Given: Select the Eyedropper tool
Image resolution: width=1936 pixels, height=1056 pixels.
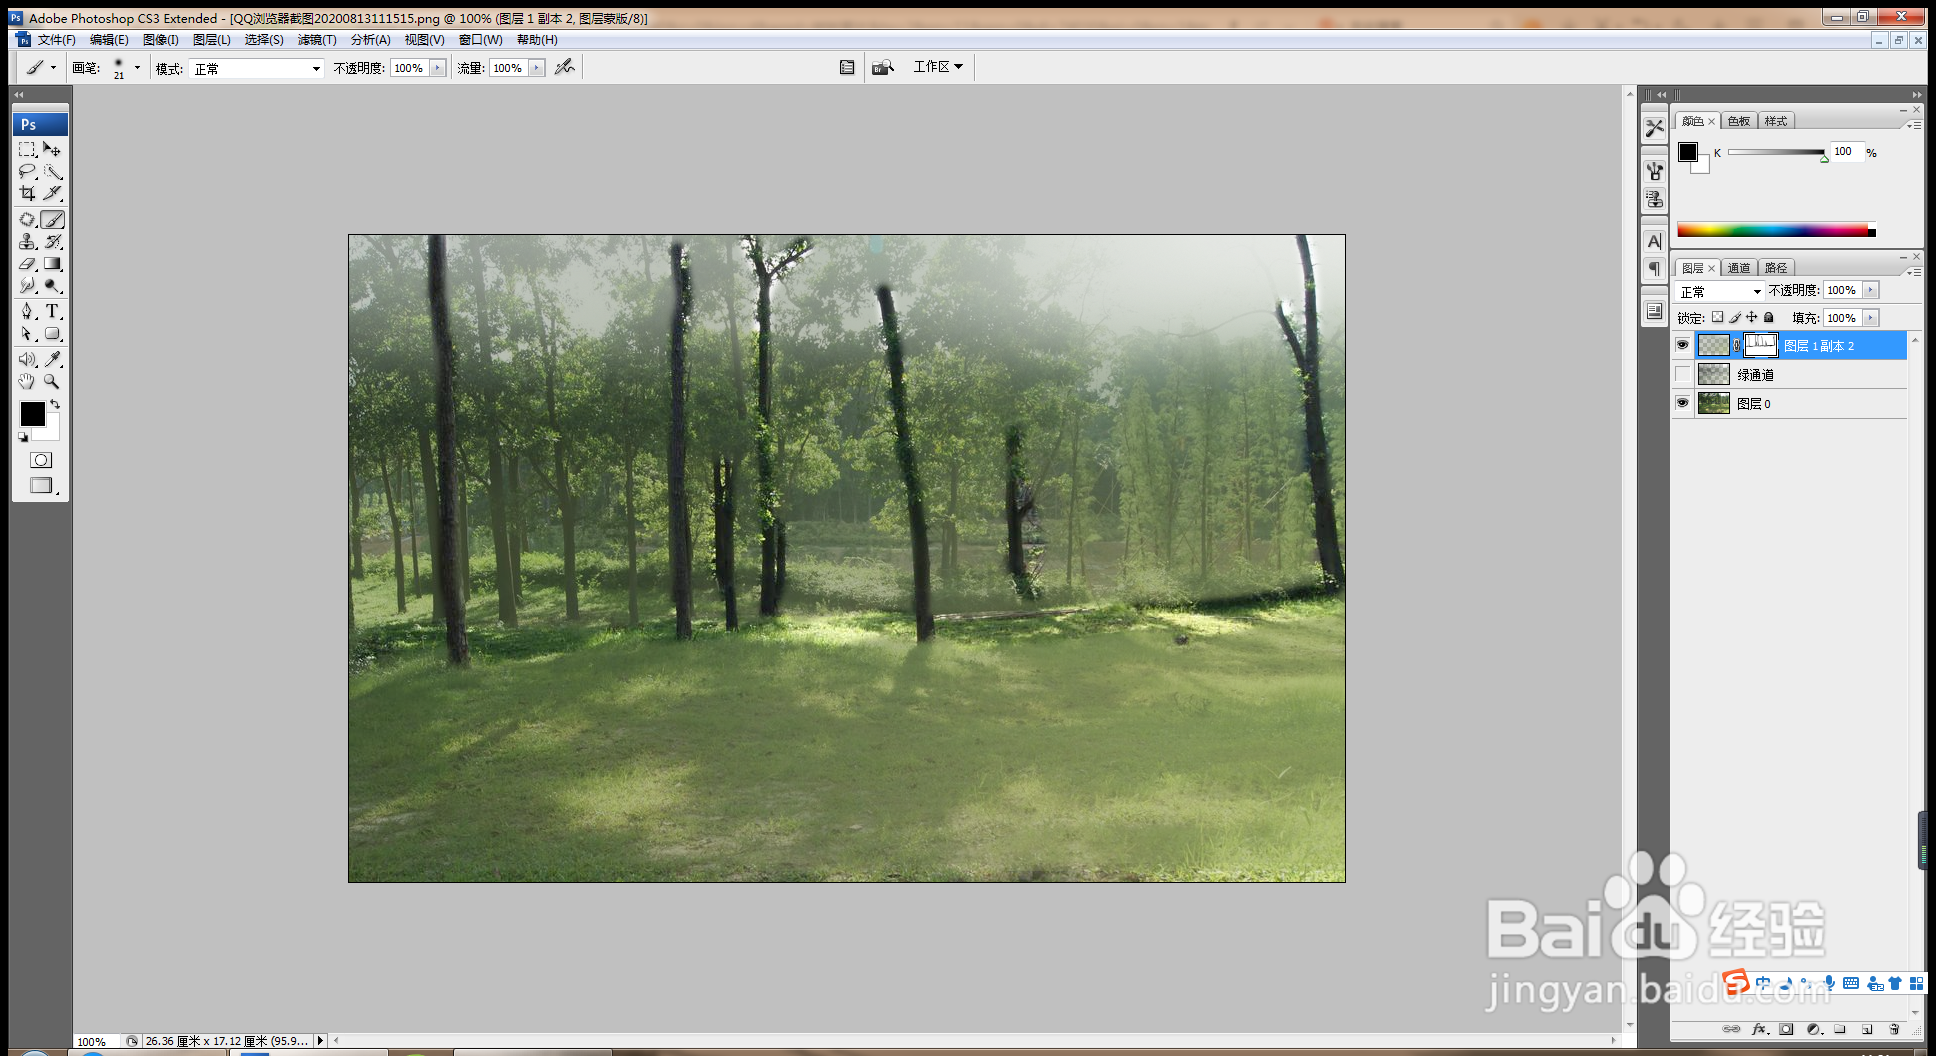Looking at the screenshot, I should tap(53, 359).
